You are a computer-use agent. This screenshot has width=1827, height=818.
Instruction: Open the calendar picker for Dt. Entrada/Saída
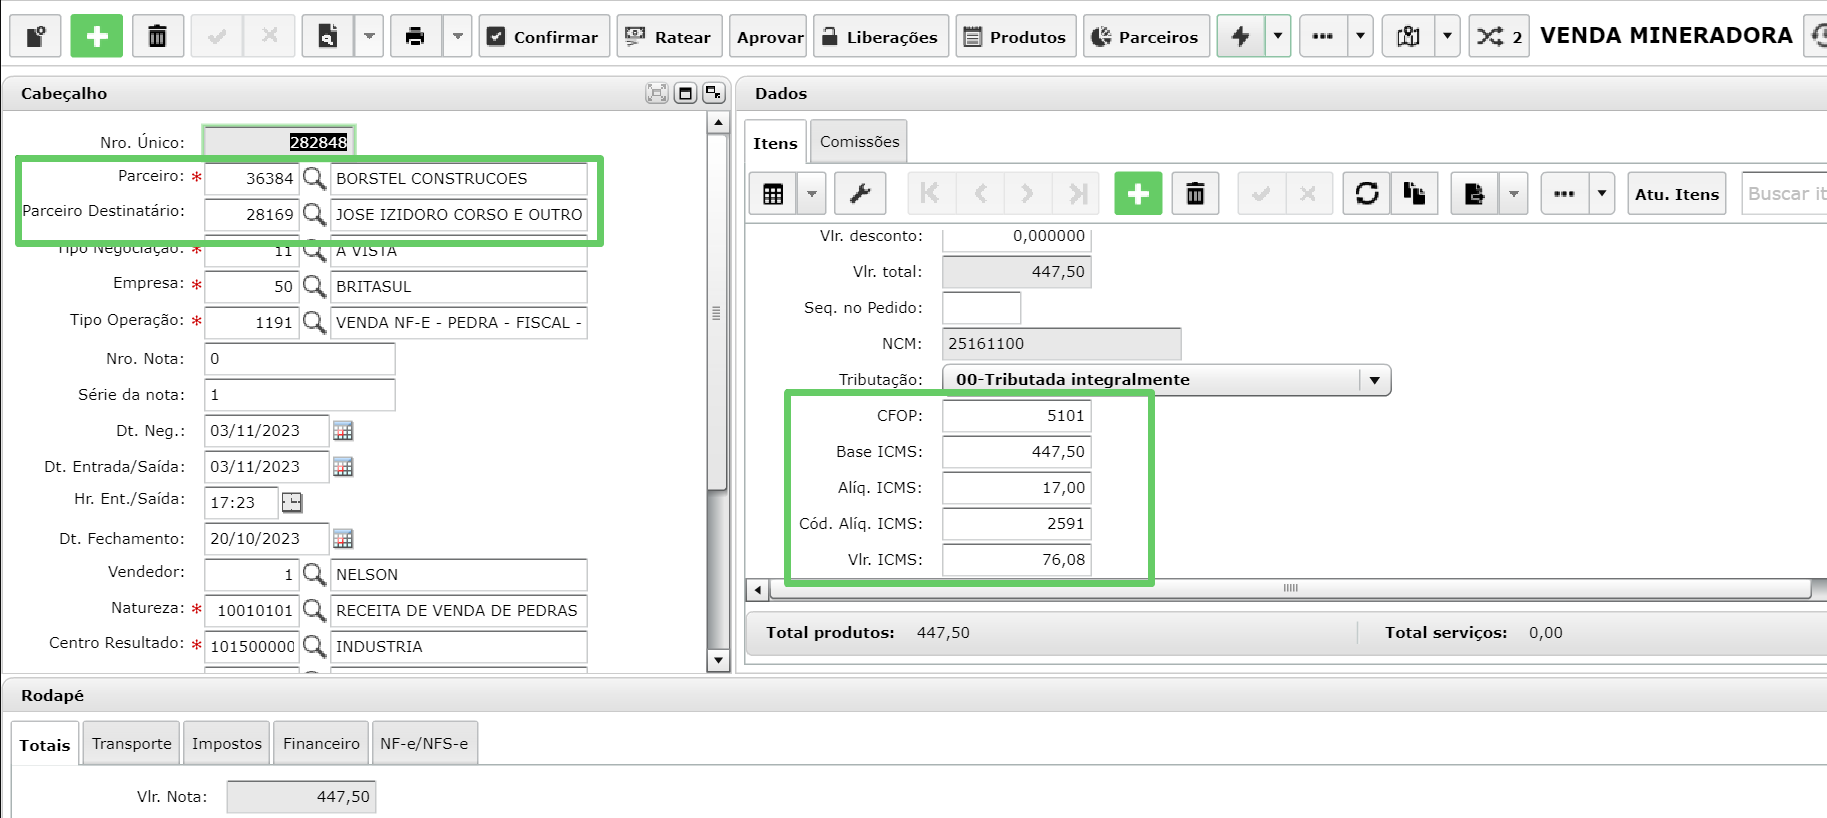point(343,467)
